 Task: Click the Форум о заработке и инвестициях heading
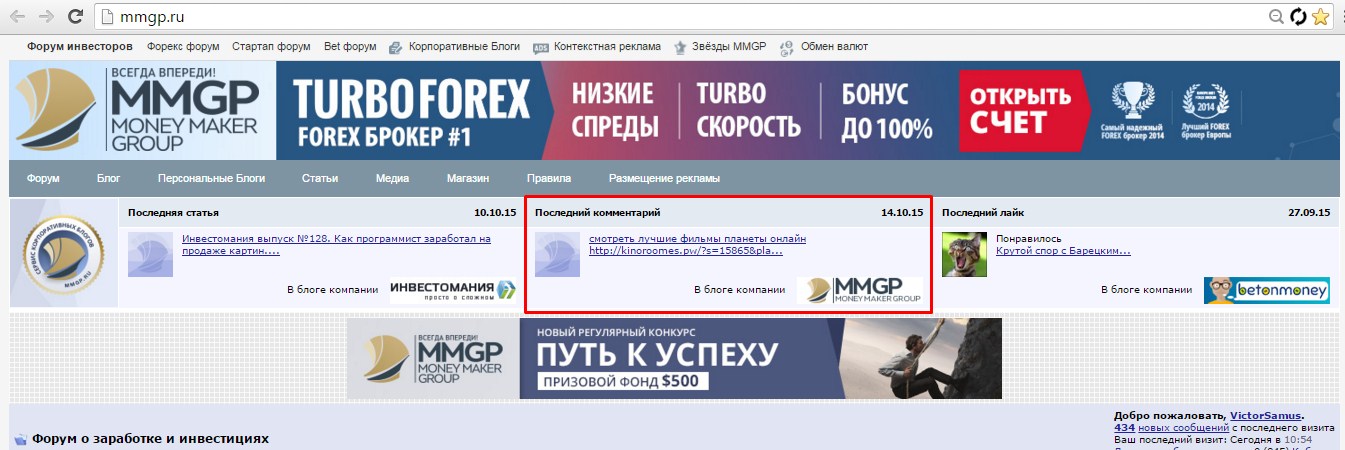pyautogui.click(x=151, y=439)
